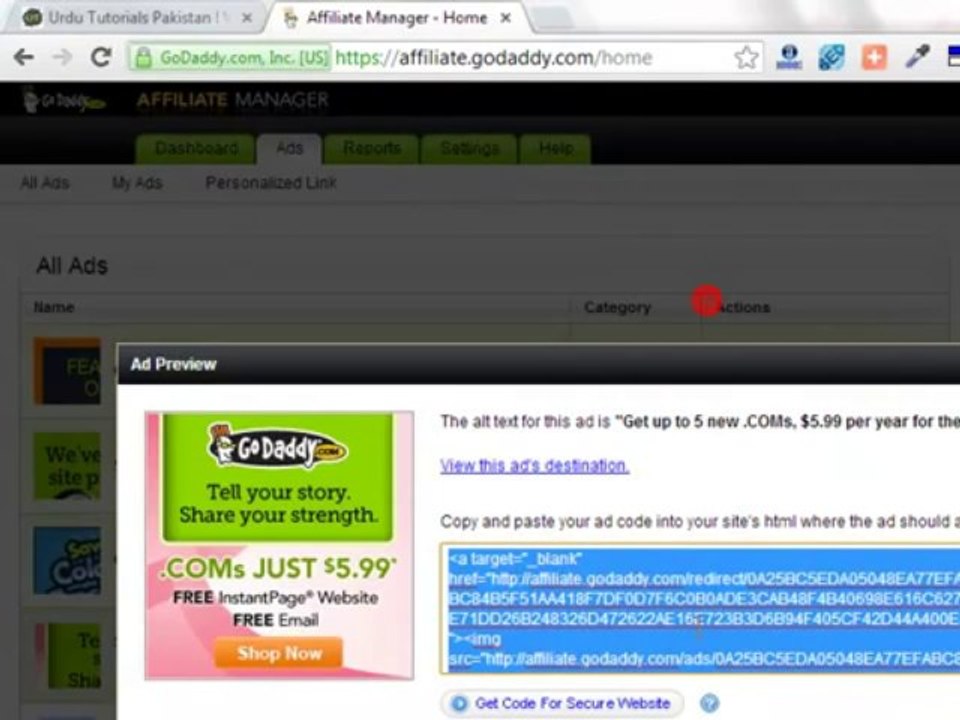The image size is (960, 720).
Task: Click Get Code For Secure Website button
Action: (562, 703)
